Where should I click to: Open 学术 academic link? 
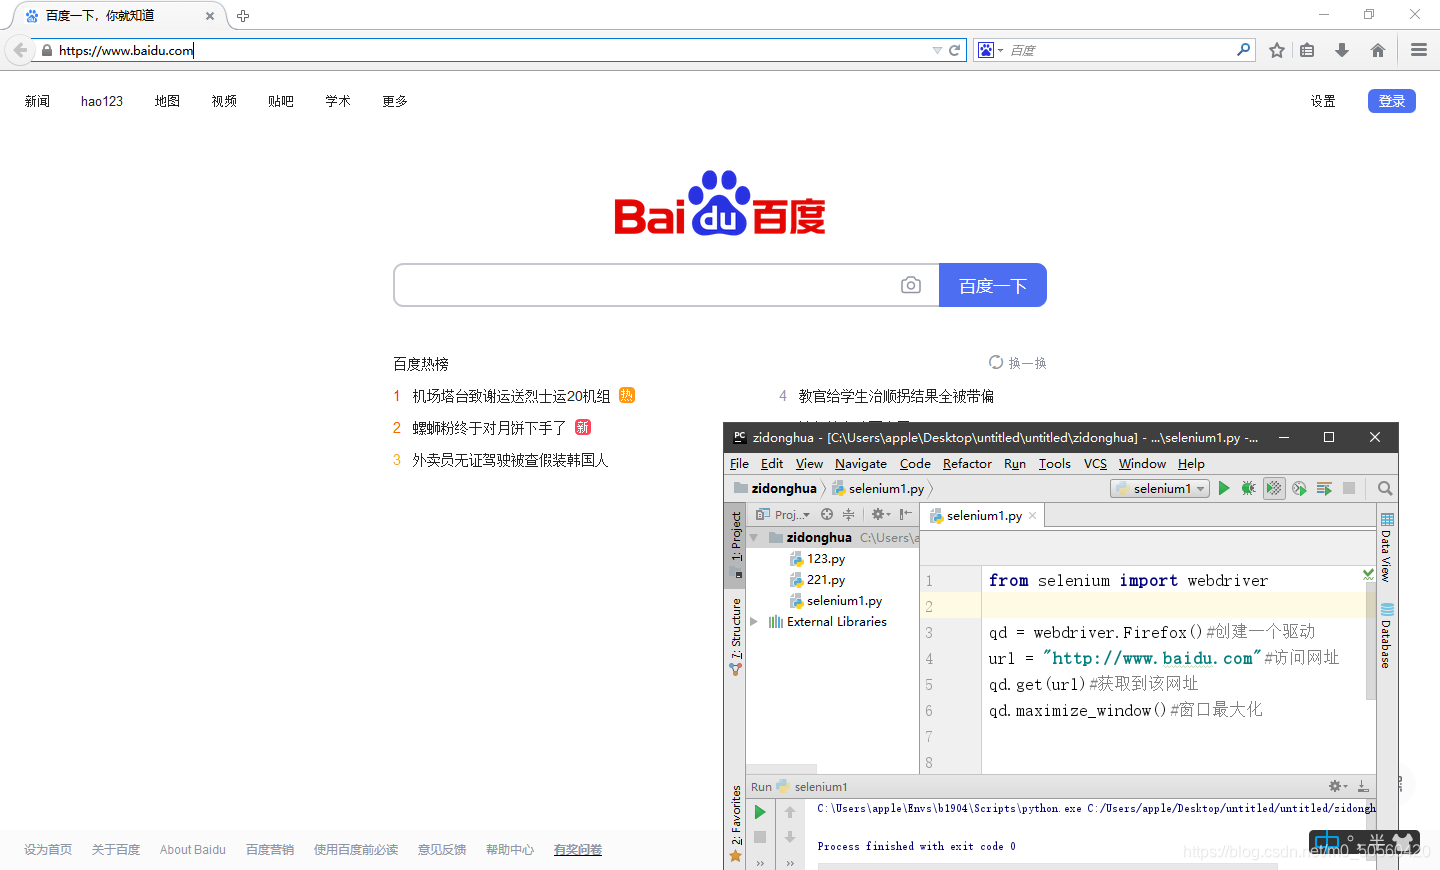[x=338, y=101]
